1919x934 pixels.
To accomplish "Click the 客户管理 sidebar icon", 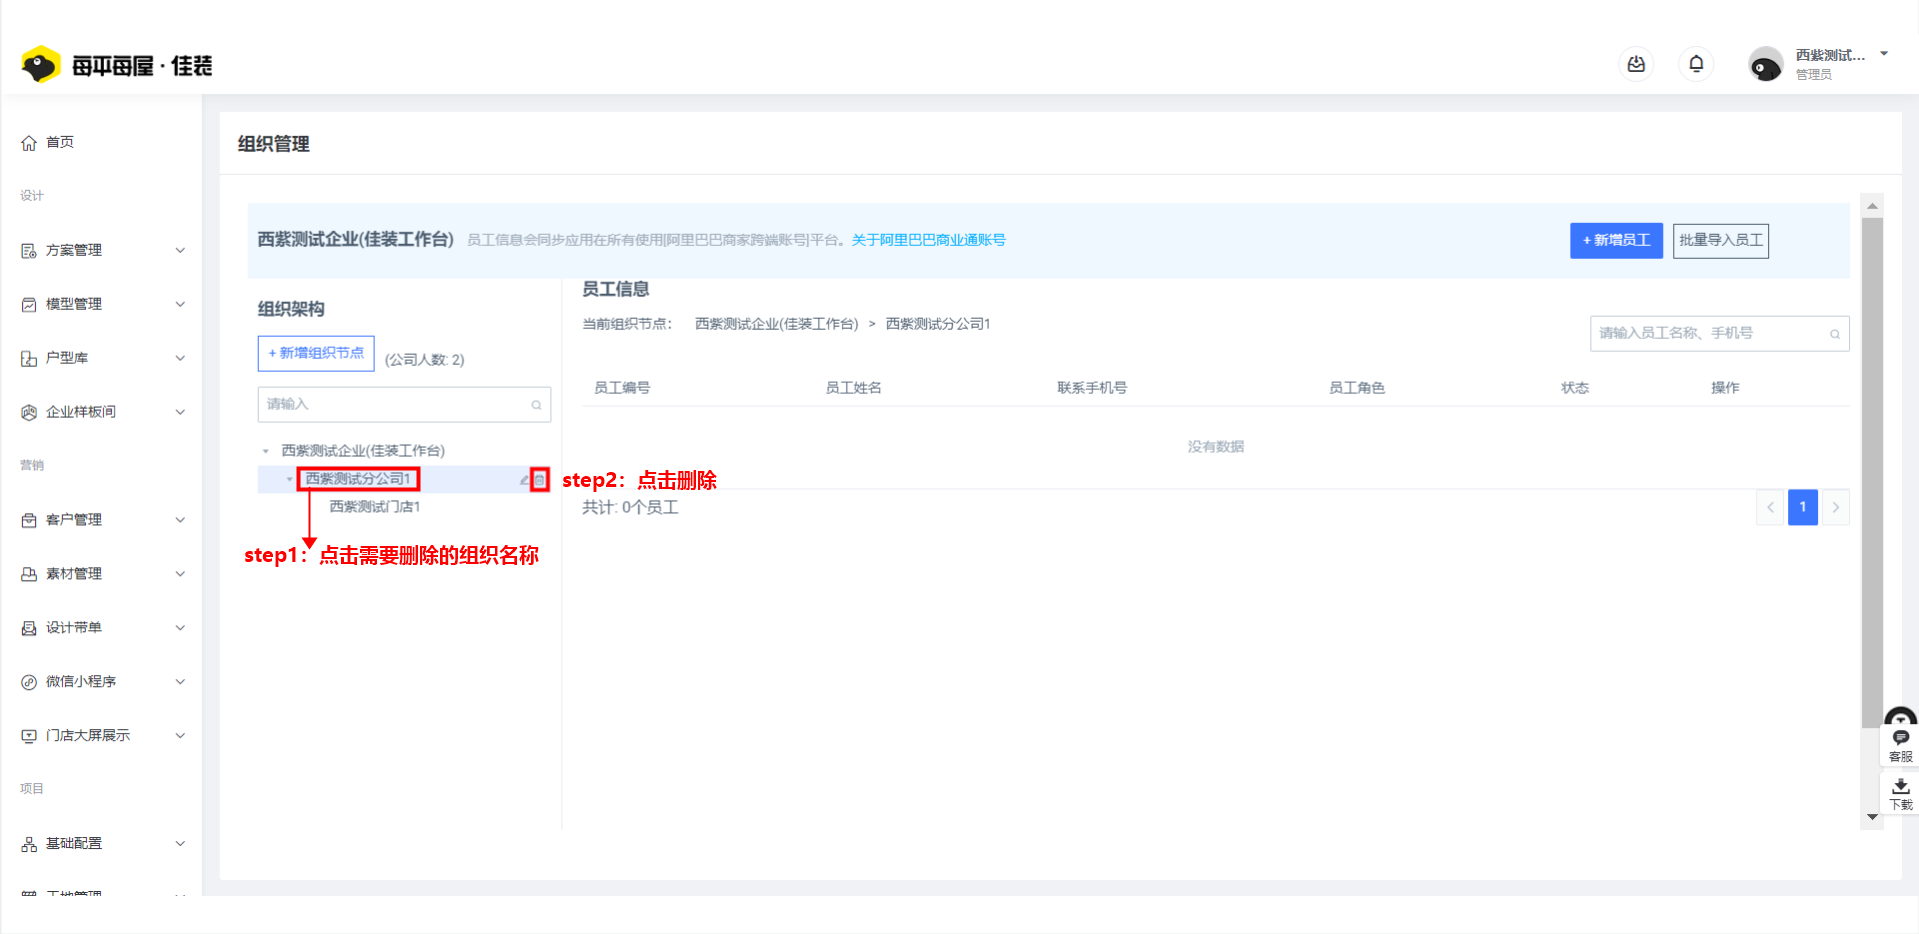I will [x=29, y=520].
